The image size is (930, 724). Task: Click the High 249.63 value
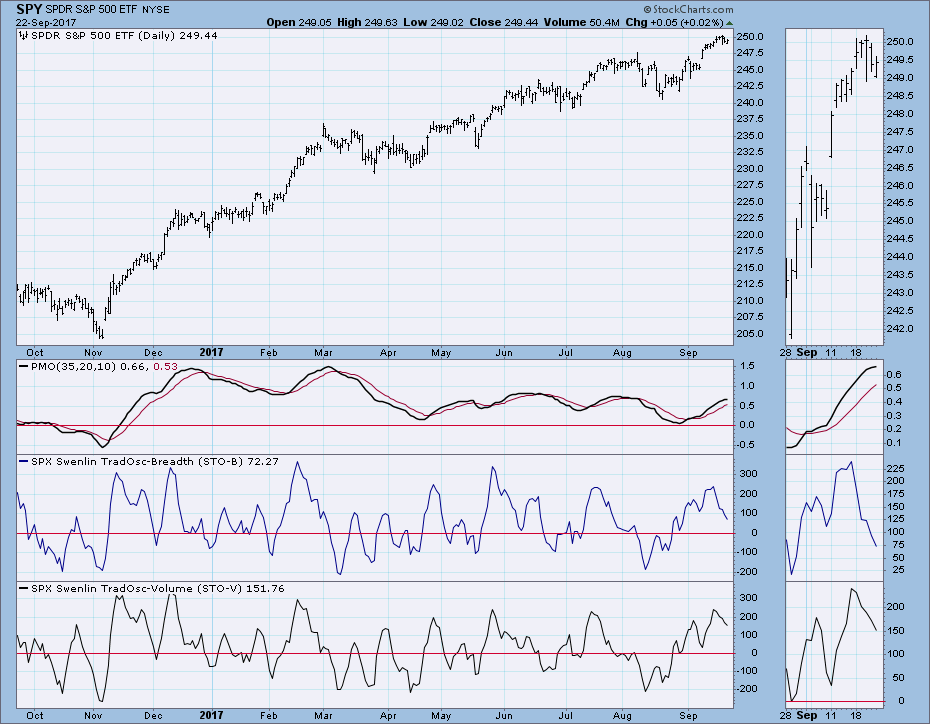pyautogui.click(x=367, y=23)
